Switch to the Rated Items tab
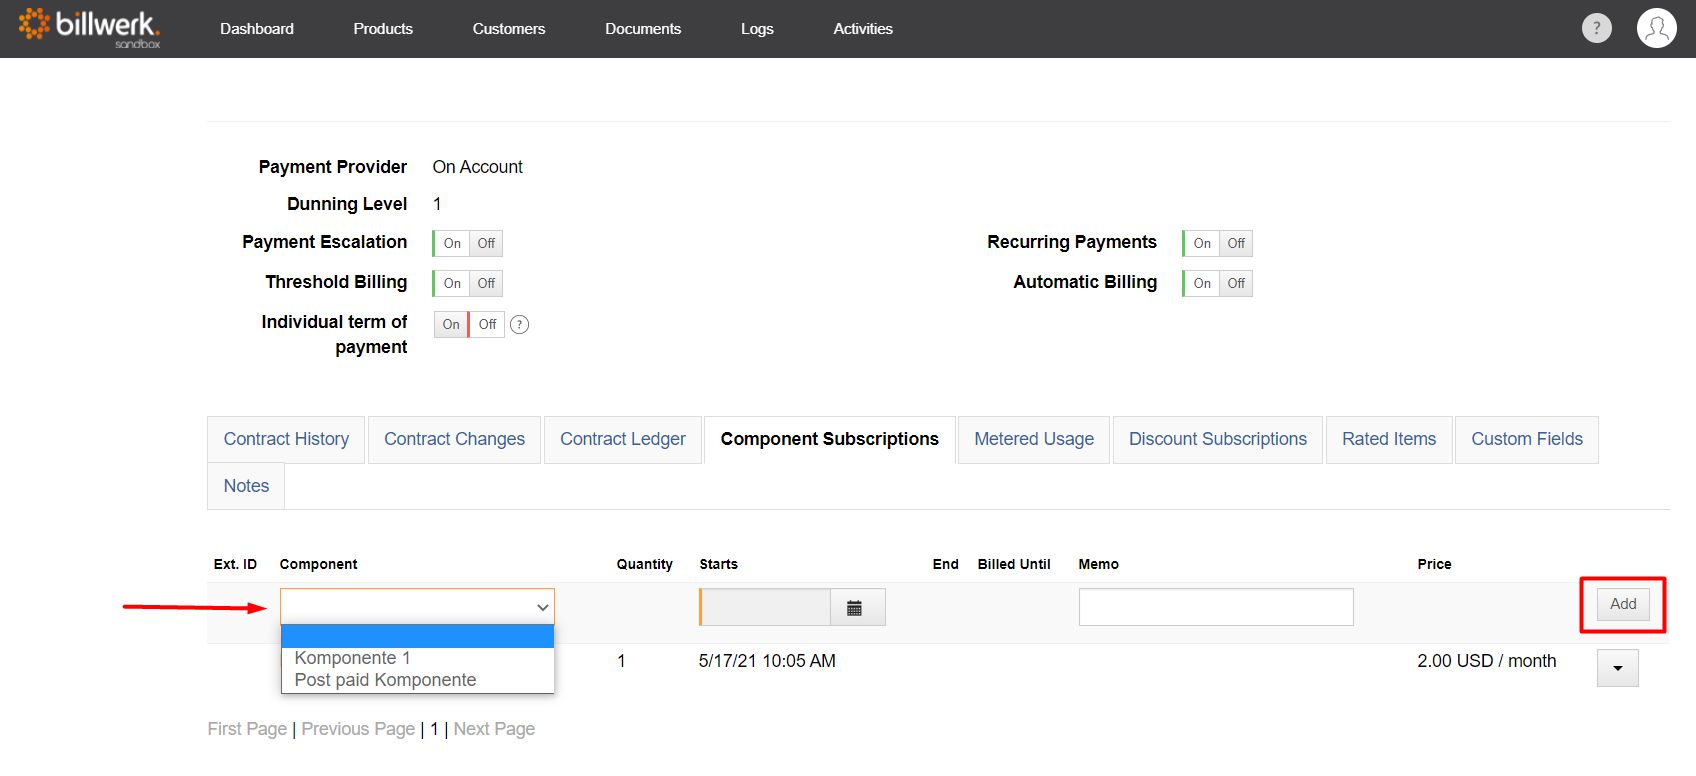Viewport: 1696px width, 776px height. [x=1389, y=439]
